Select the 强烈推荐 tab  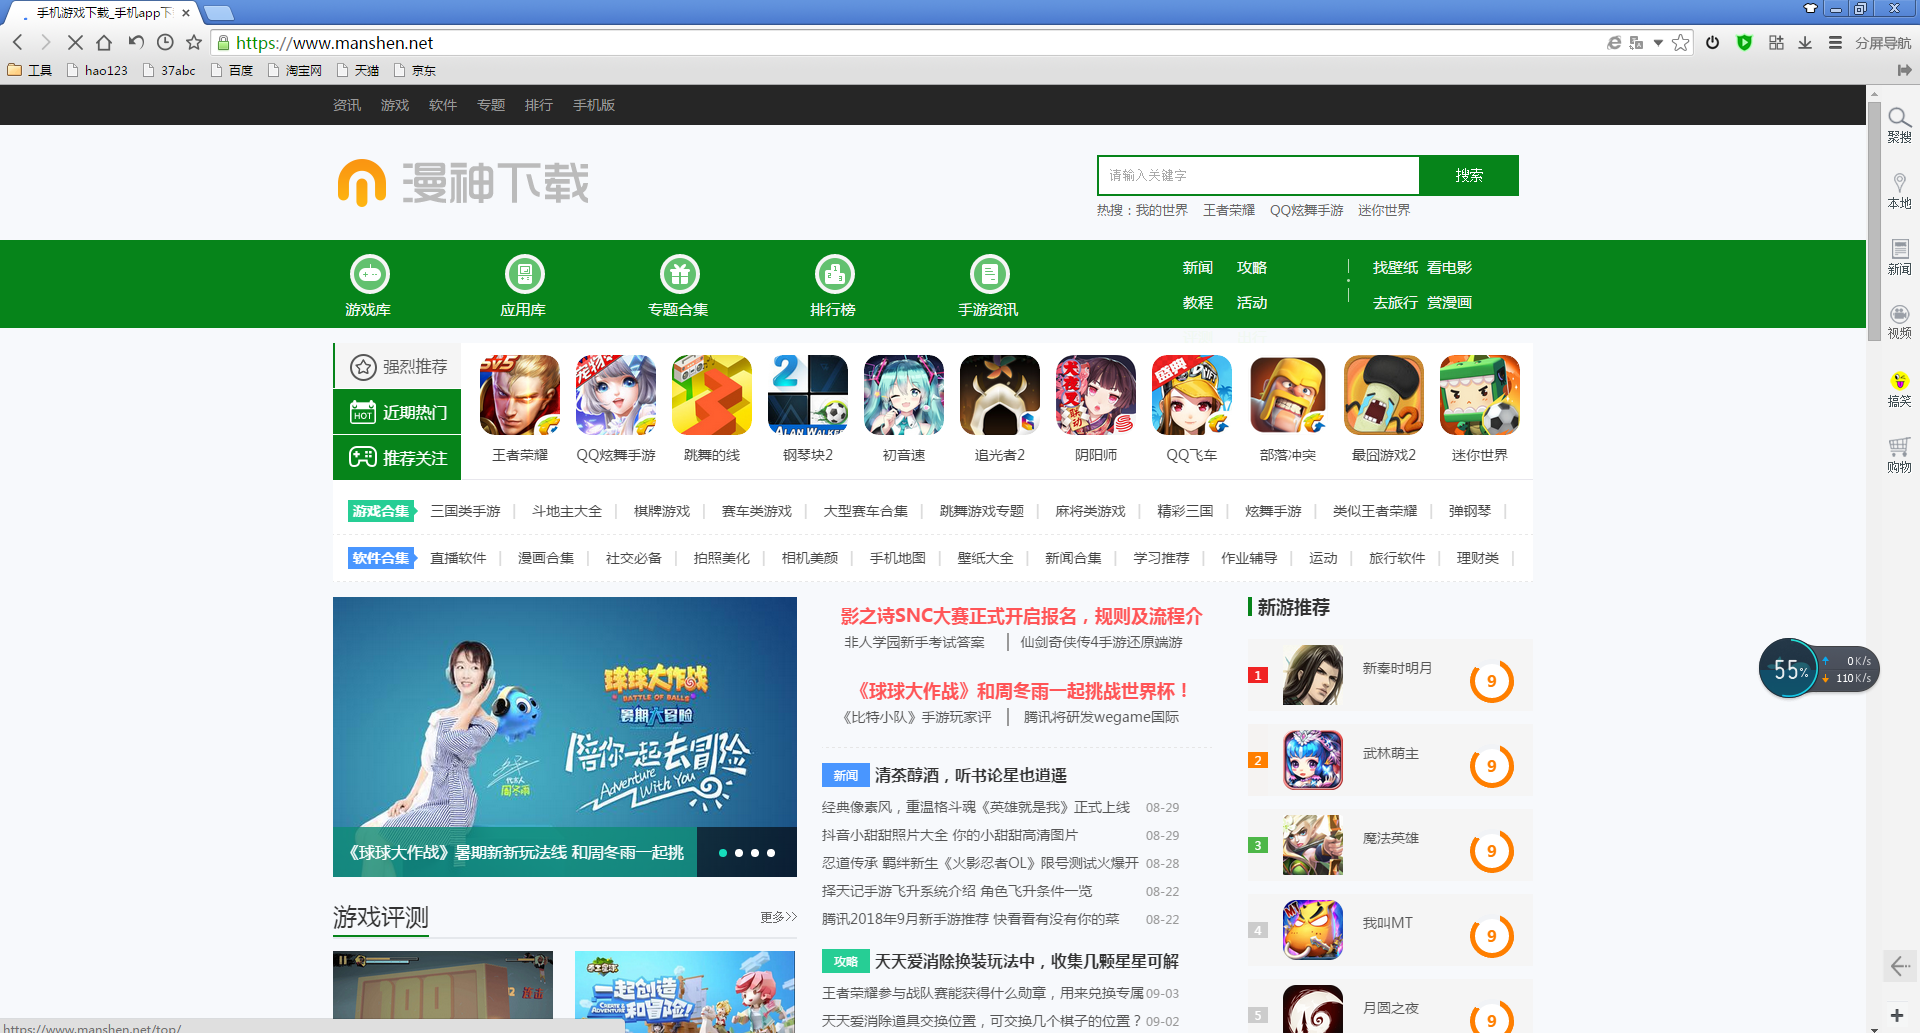pos(397,366)
